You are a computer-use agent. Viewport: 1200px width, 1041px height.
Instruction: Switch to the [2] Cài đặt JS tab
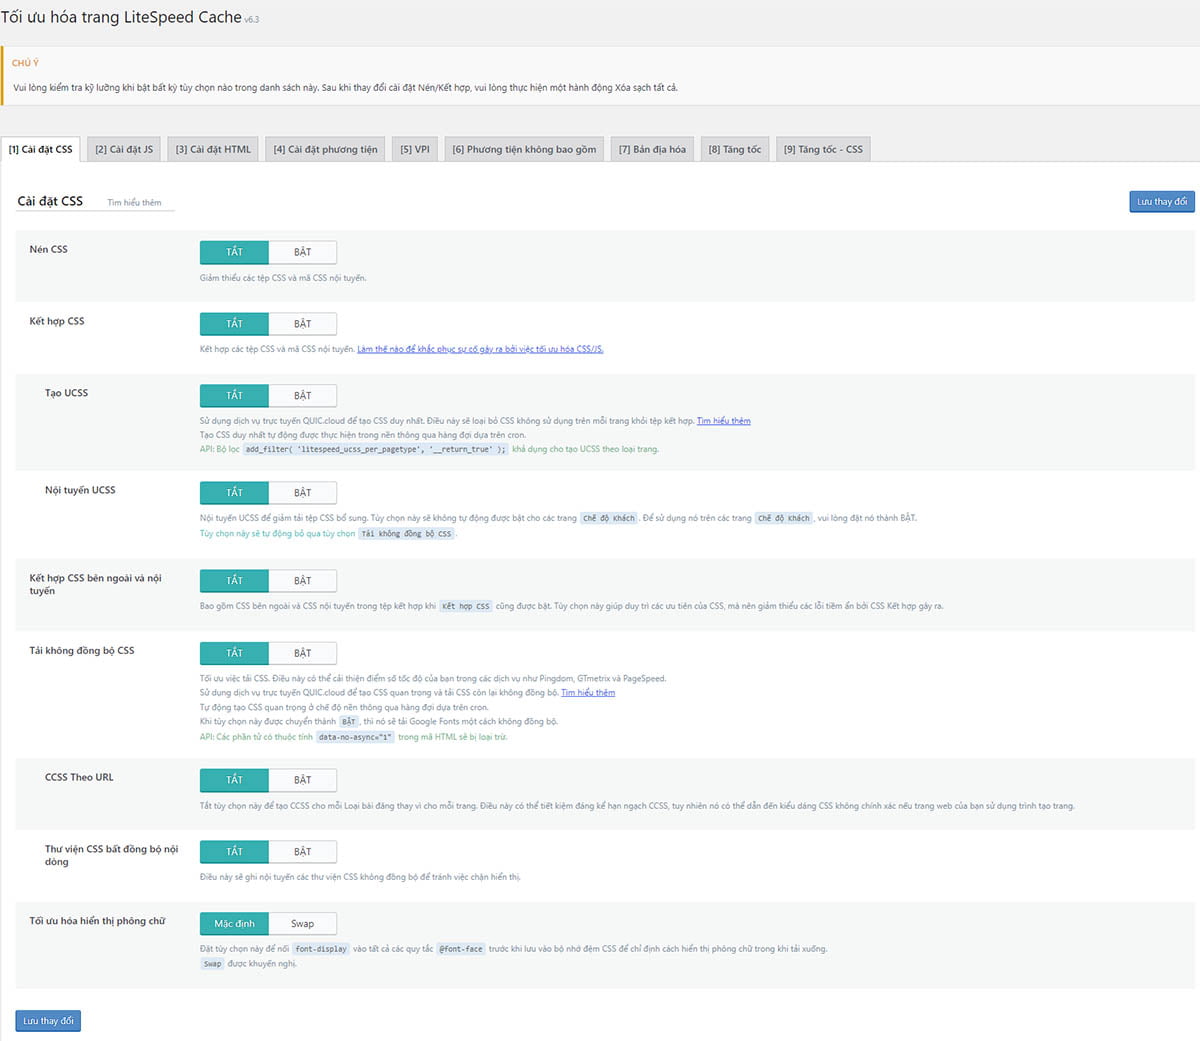(x=124, y=150)
